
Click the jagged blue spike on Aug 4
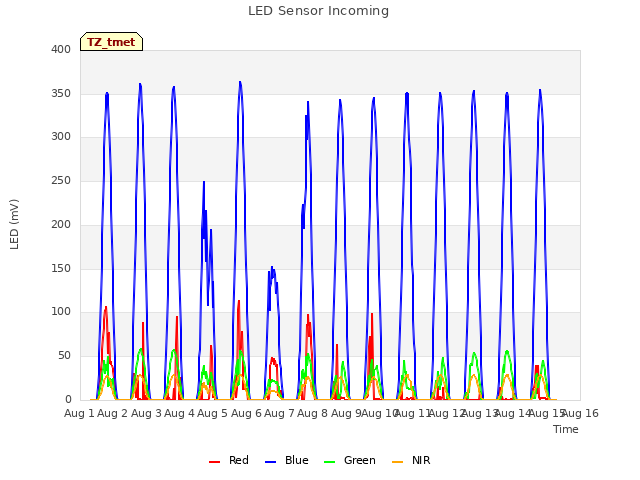tap(204, 182)
